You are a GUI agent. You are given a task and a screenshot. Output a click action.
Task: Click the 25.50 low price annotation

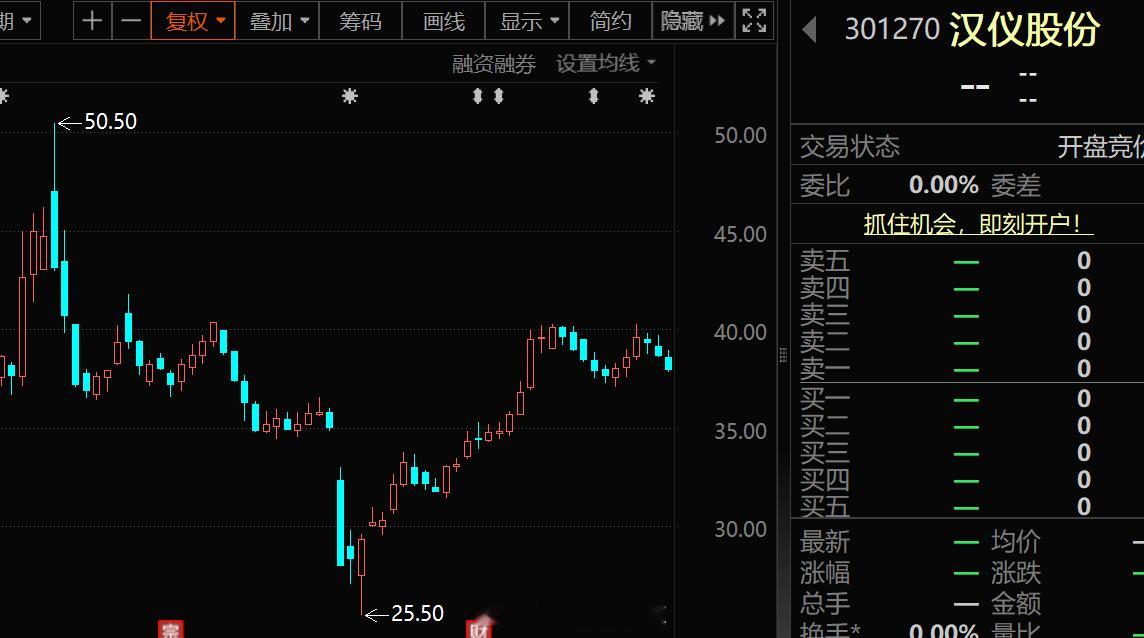click(x=417, y=613)
